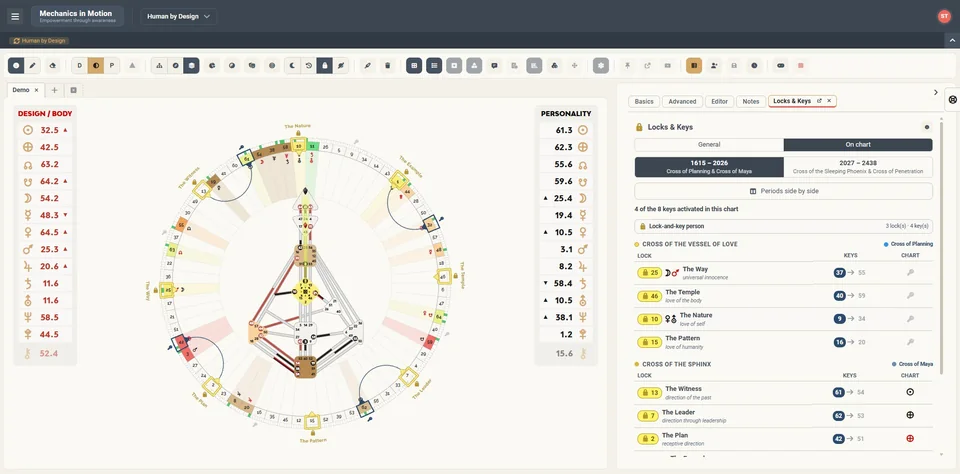The image size is (960, 474).
Task: Click the gear settings button in toolbar
Action: [x=601, y=66]
